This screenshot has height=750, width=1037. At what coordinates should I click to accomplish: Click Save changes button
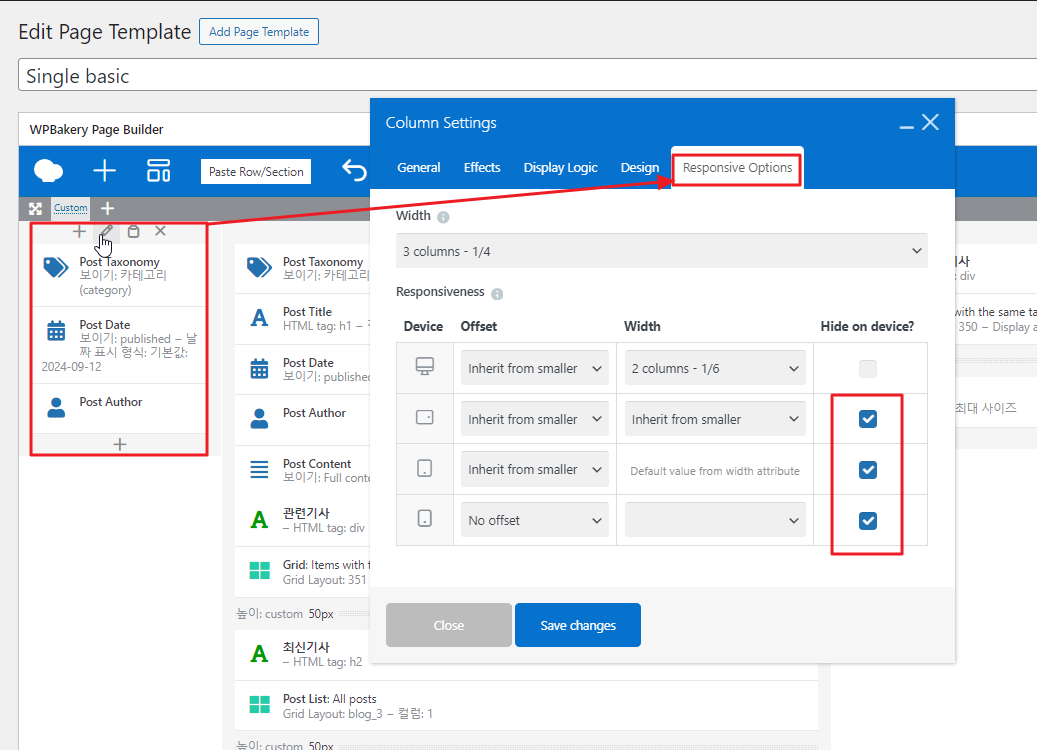click(578, 625)
